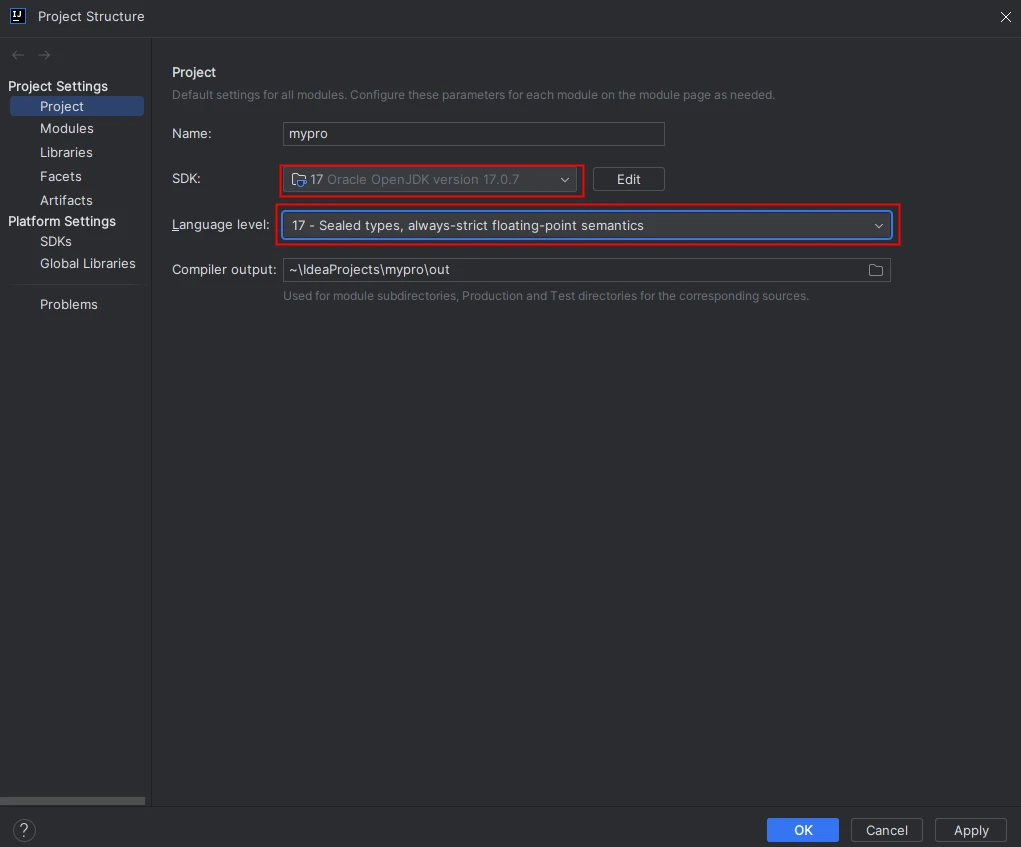Click the project Name text field
The width and height of the screenshot is (1021, 847).
[473, 134]
